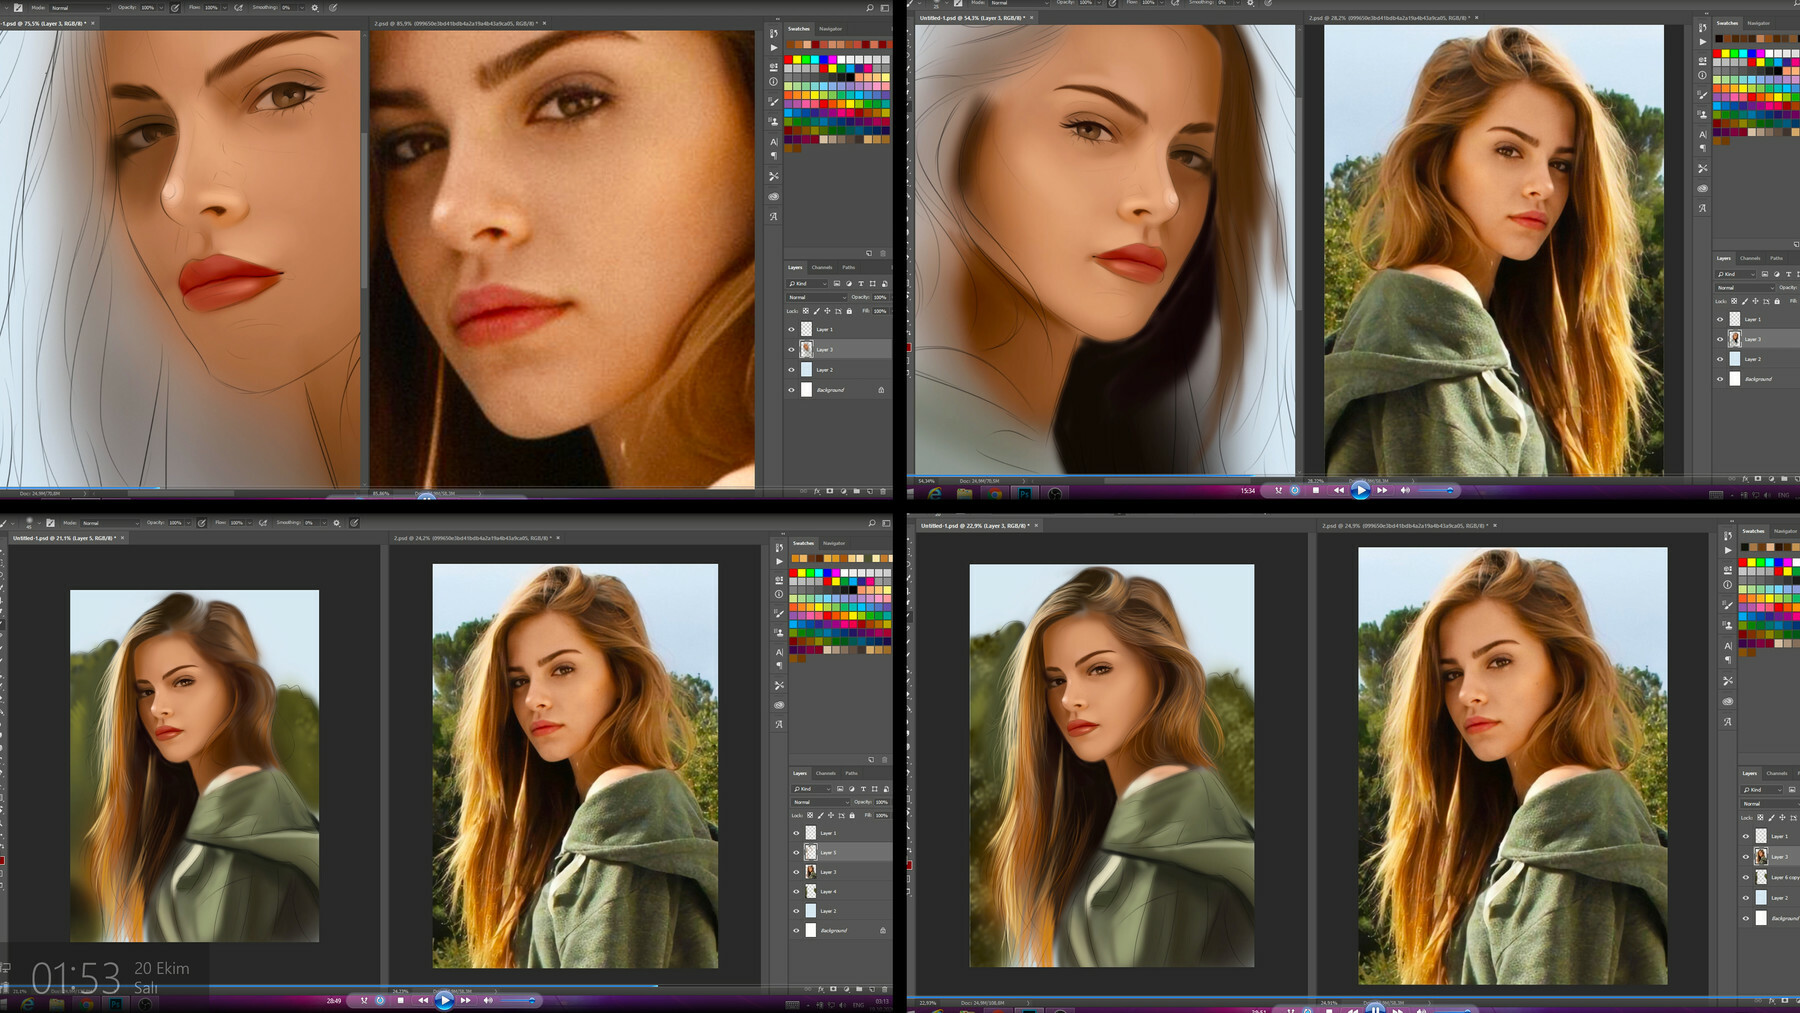
Task: Hide Background layer in top-right Layers panel
Action: coord(1720,379)
